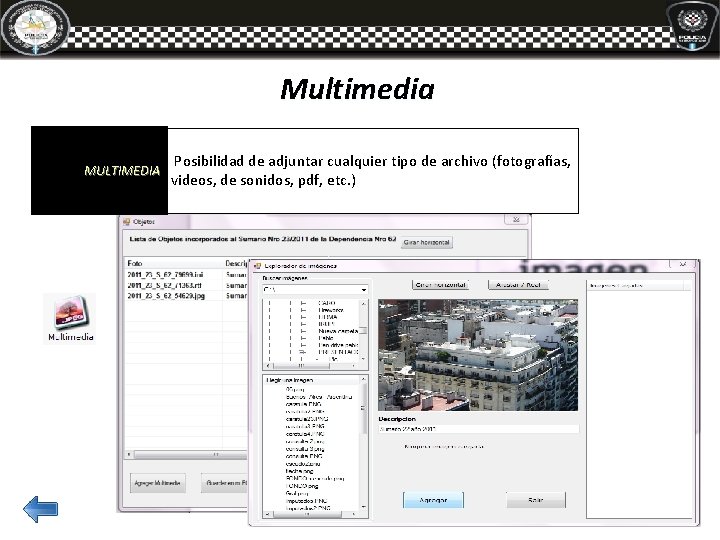Click the Ajustar / Real button

pyautogui.click(x=518, y=285)
